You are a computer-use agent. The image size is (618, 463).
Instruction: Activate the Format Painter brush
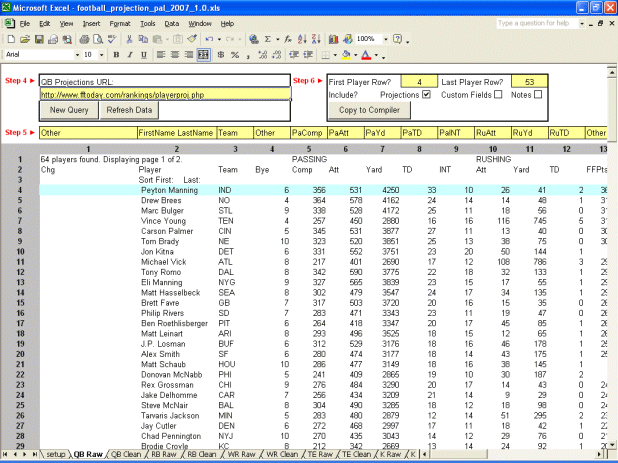(x=192, y=39)
